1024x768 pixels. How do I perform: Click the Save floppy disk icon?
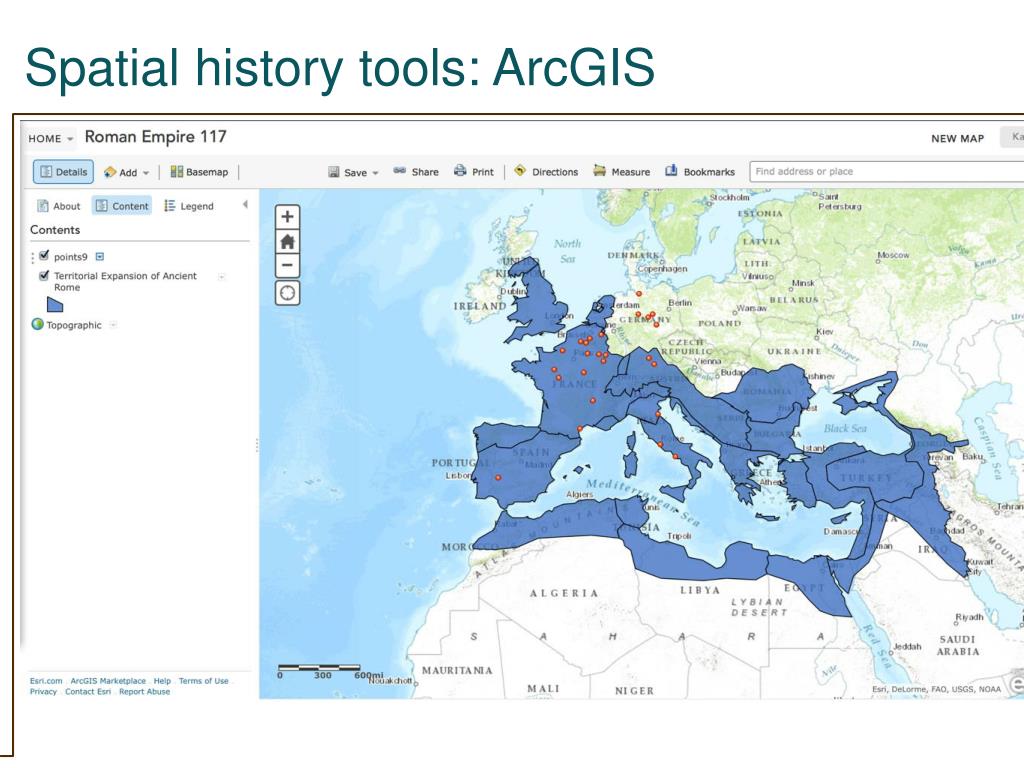[334, 172]
